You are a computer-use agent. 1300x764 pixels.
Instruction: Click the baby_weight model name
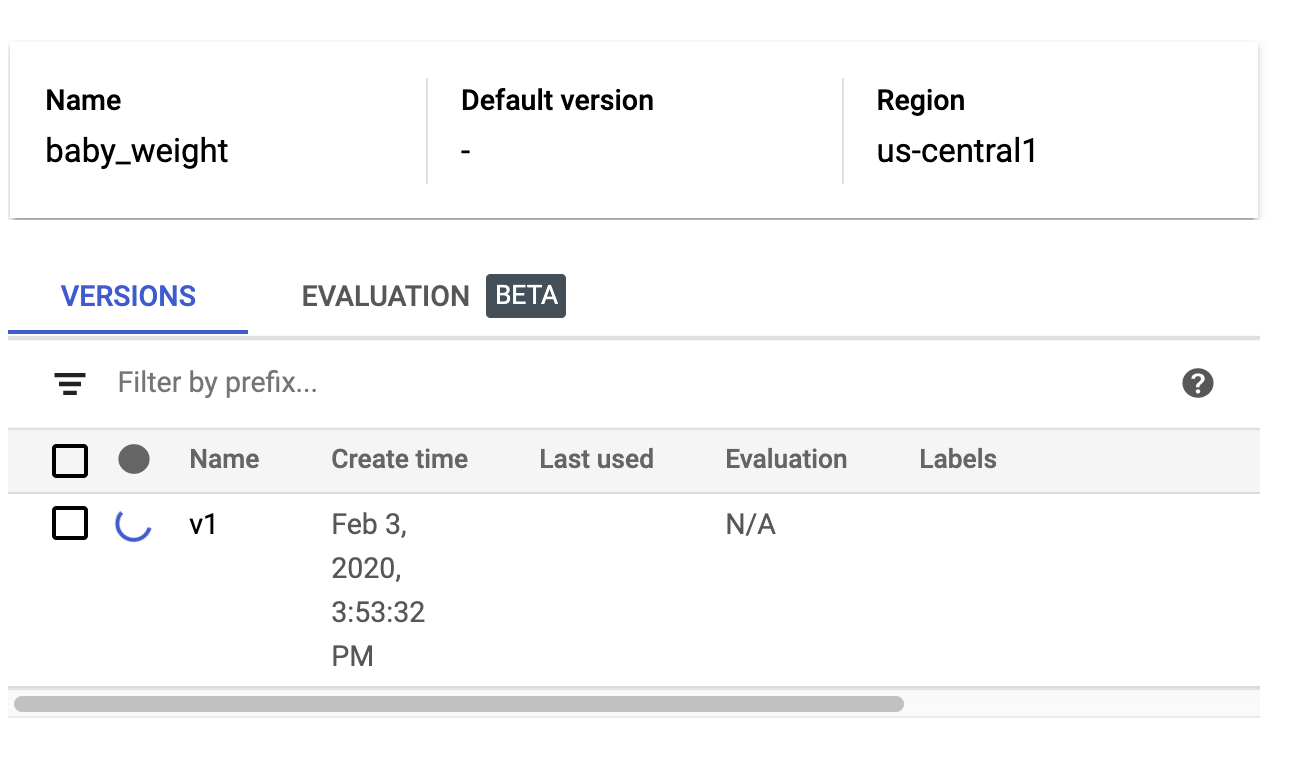tap(137, 151)
